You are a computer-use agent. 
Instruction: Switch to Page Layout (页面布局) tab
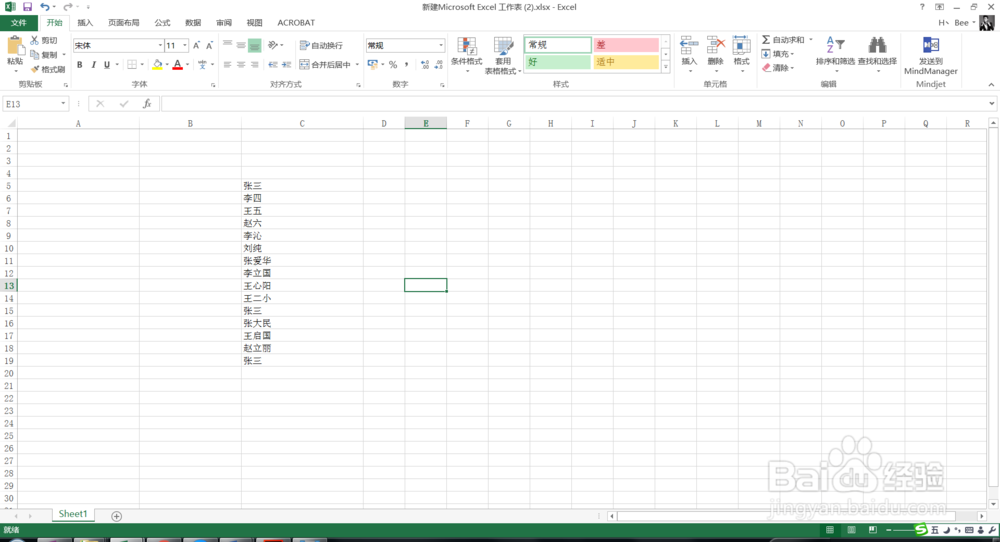pyautogui.click(x=124, y=22)
